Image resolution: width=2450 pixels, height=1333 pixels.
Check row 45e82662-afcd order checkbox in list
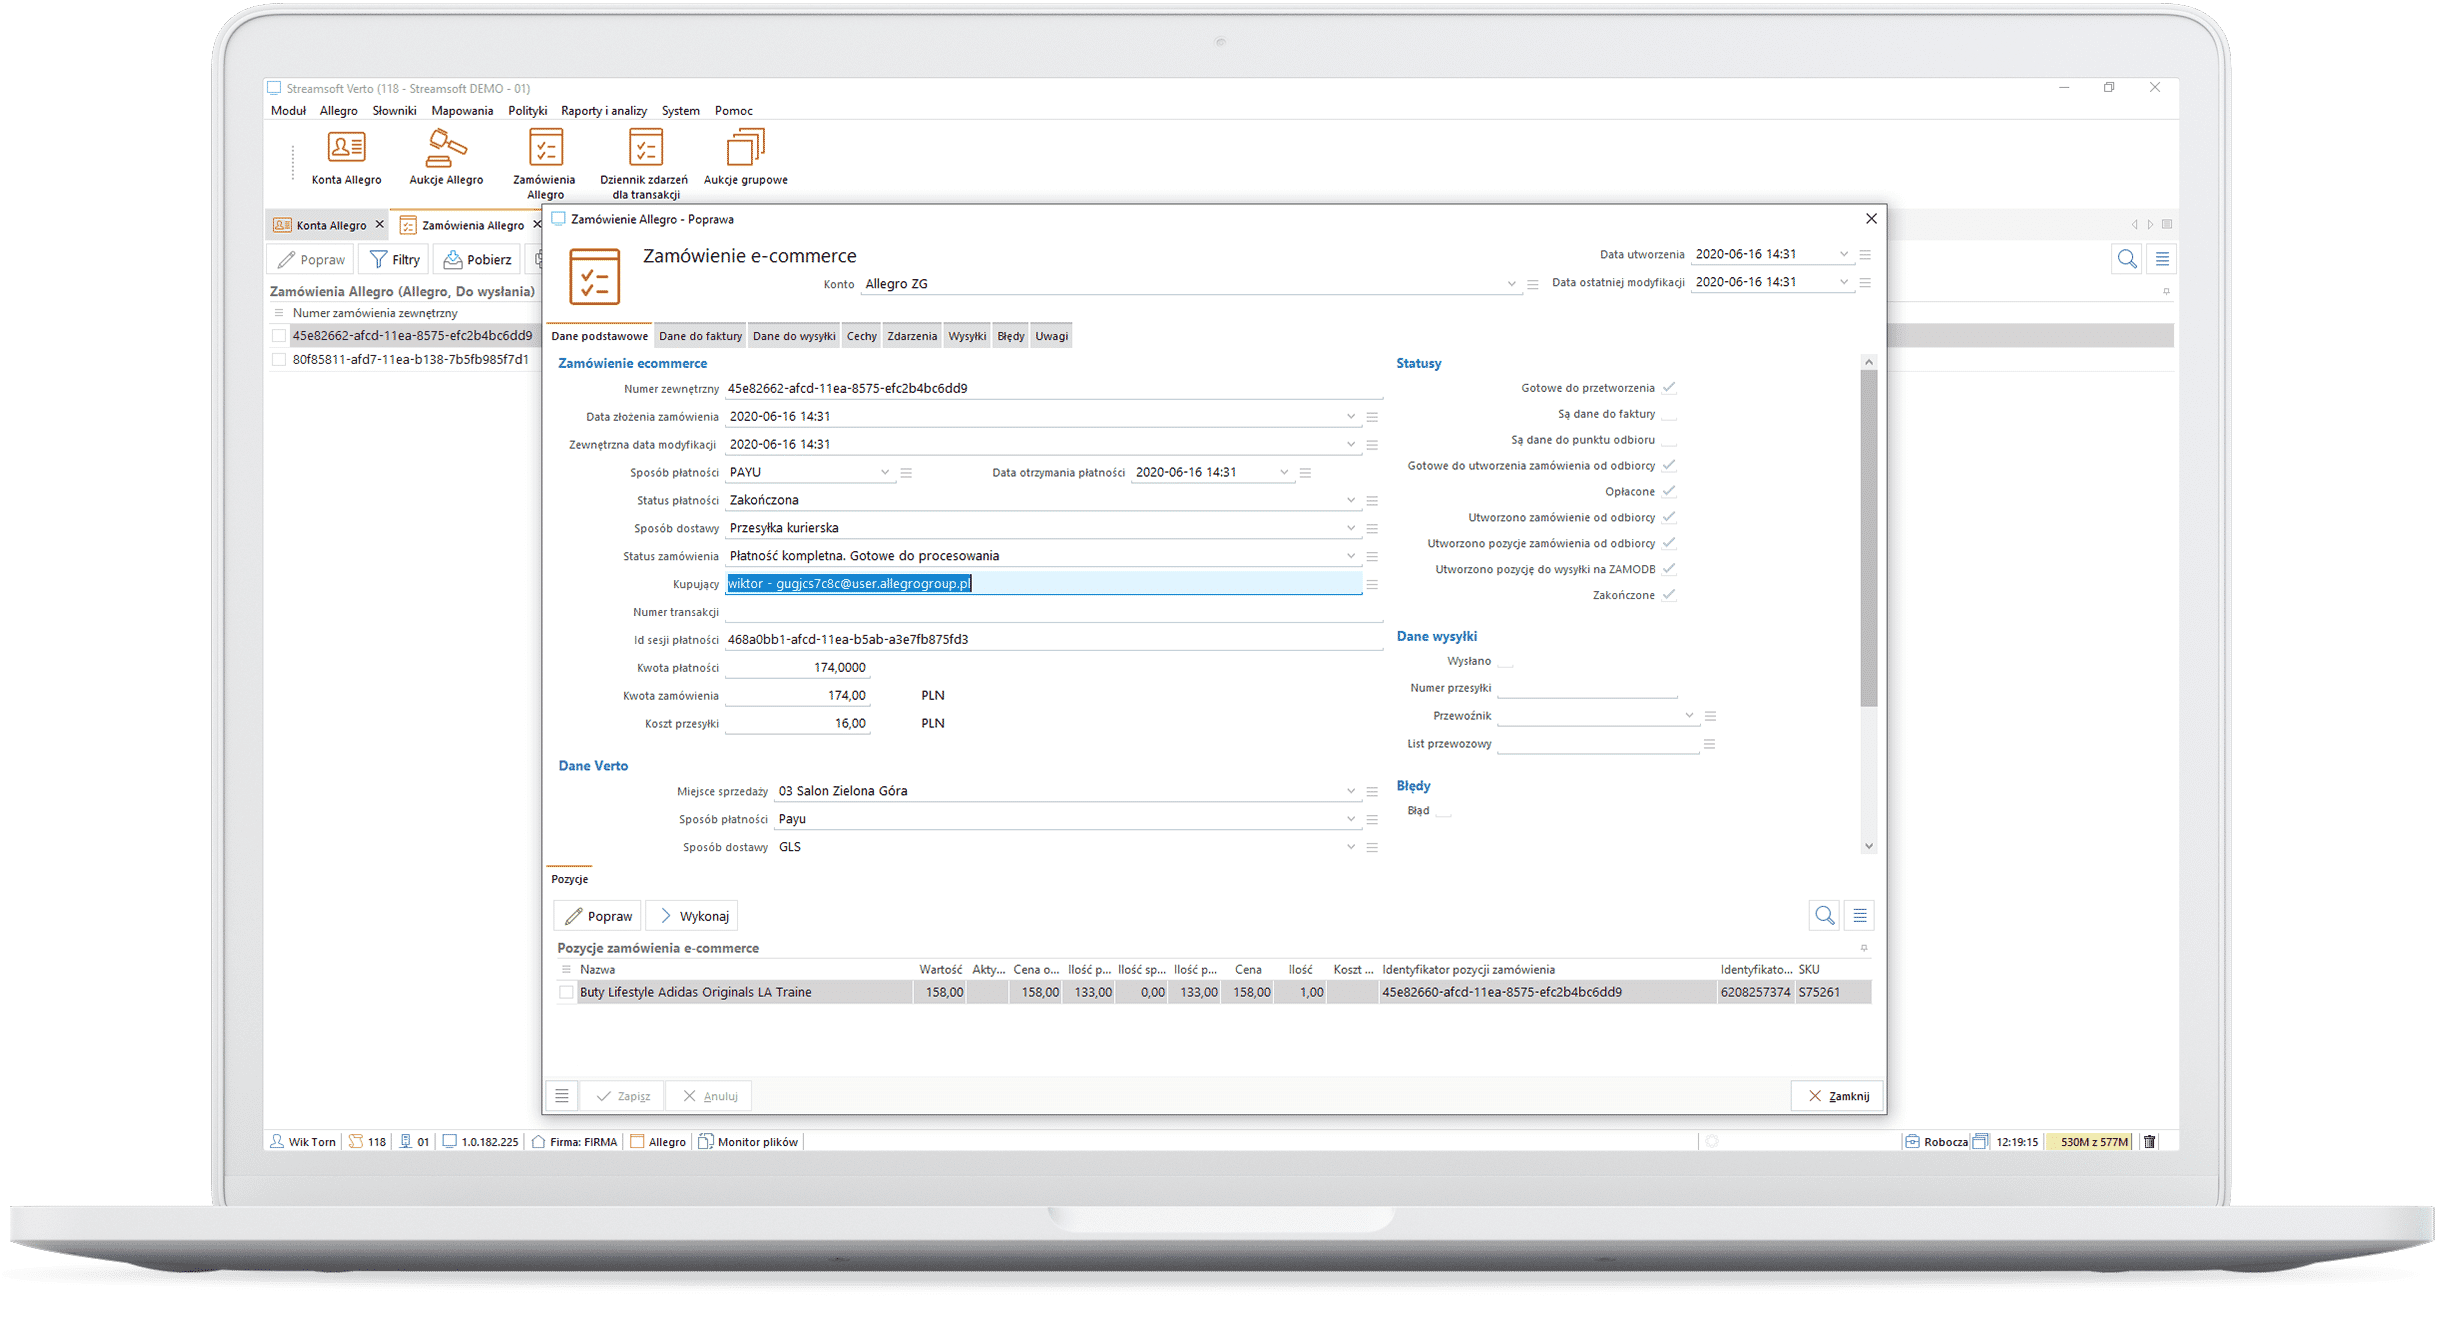point(279,336)
